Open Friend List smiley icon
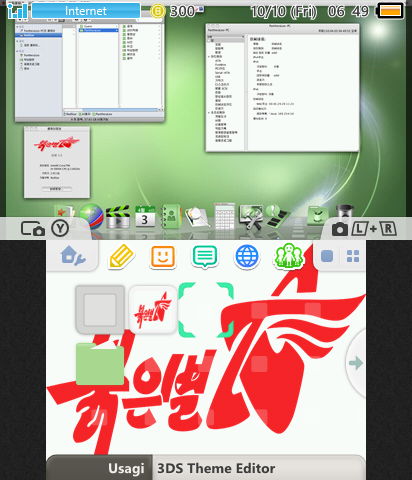The image size is (412, 480). pyautogui.click(x=163, y=256)
